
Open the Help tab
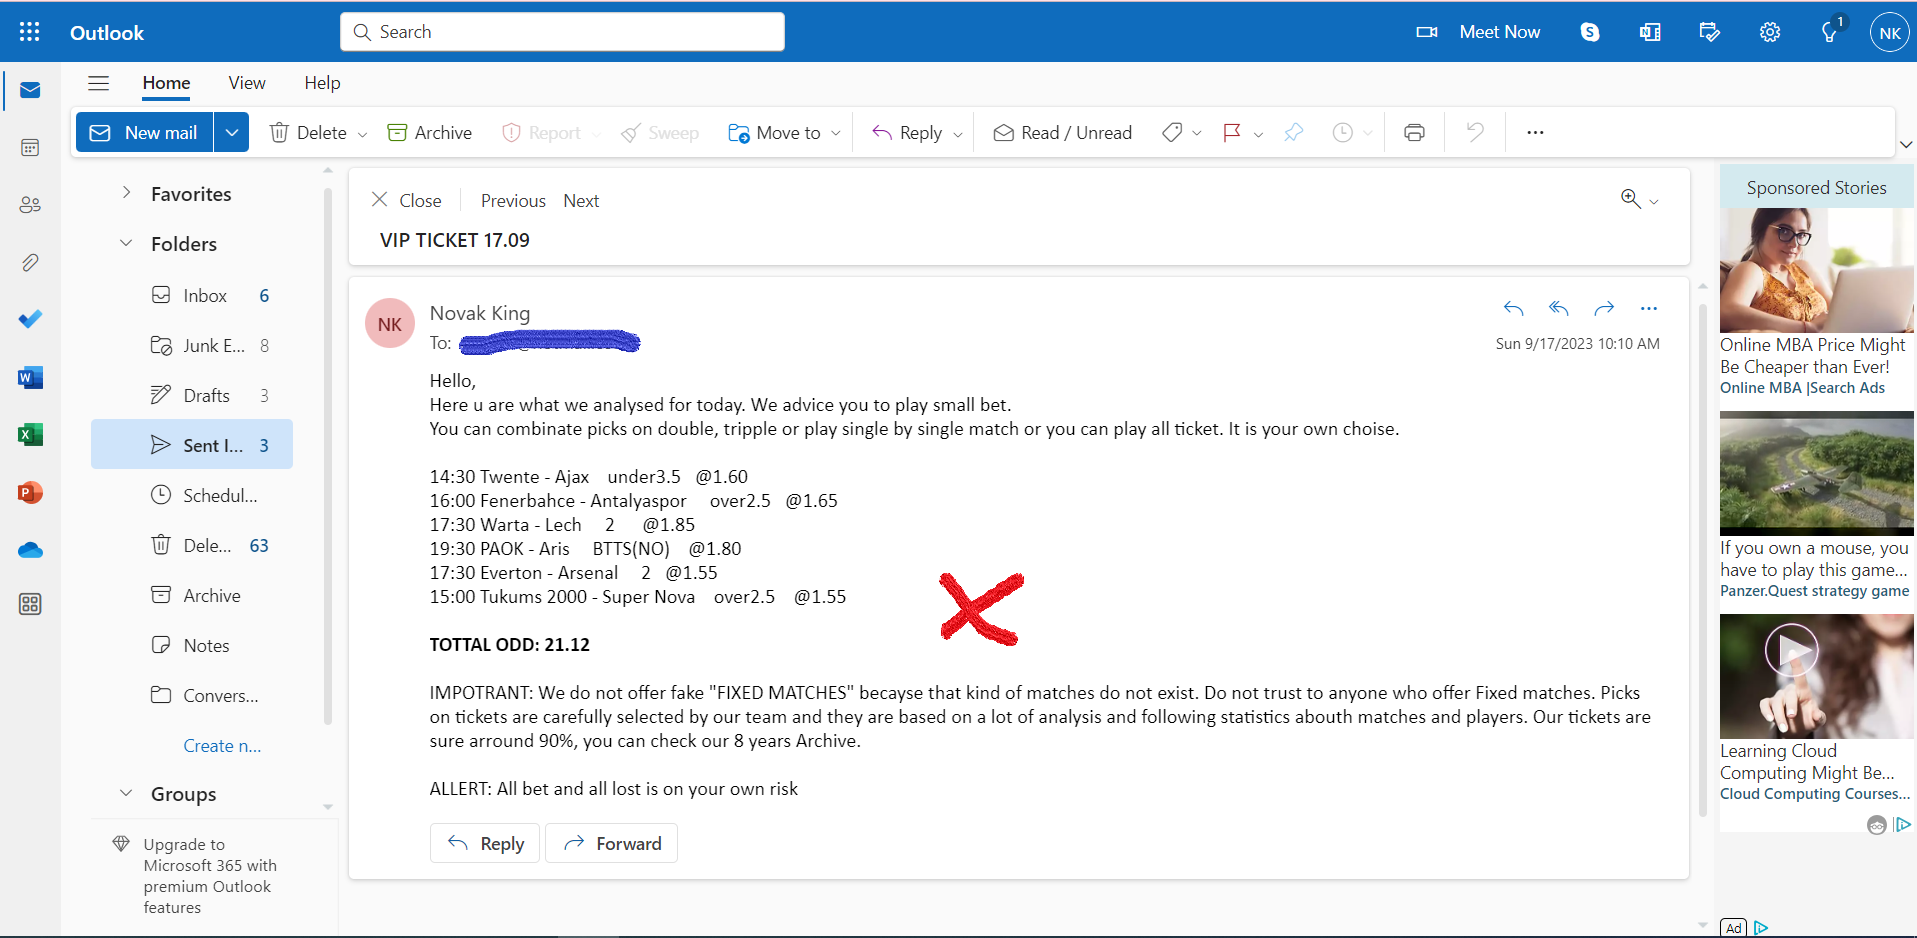click(x=322, y=83)
